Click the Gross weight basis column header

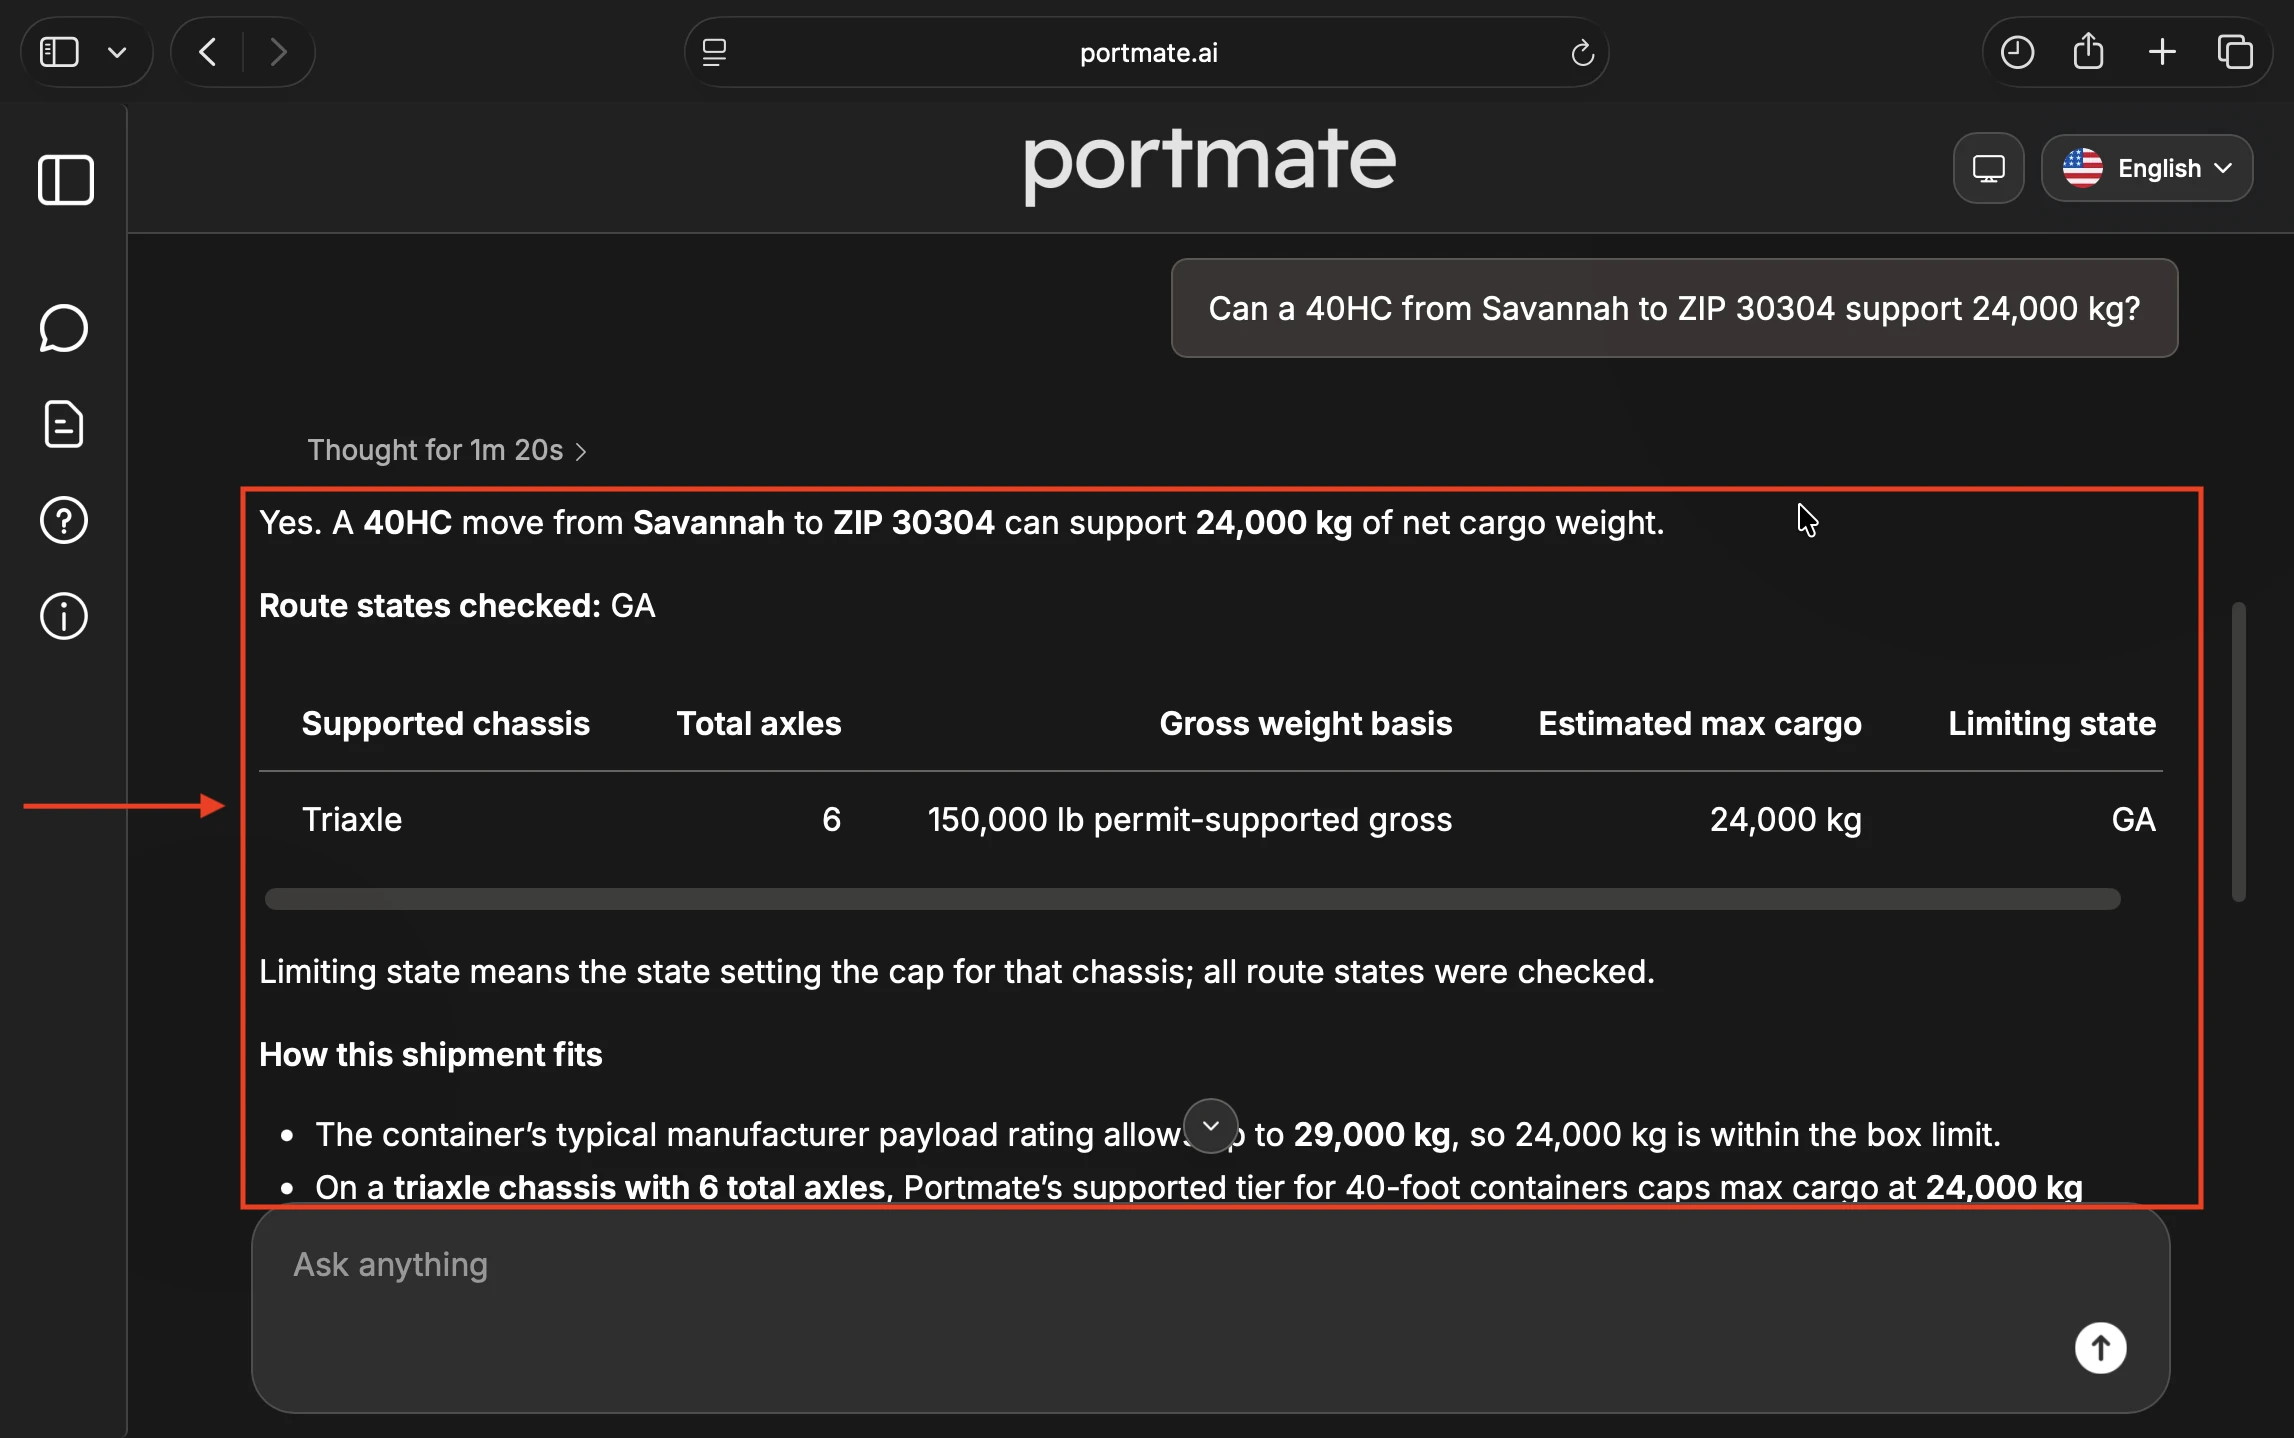click(1305, 723)
